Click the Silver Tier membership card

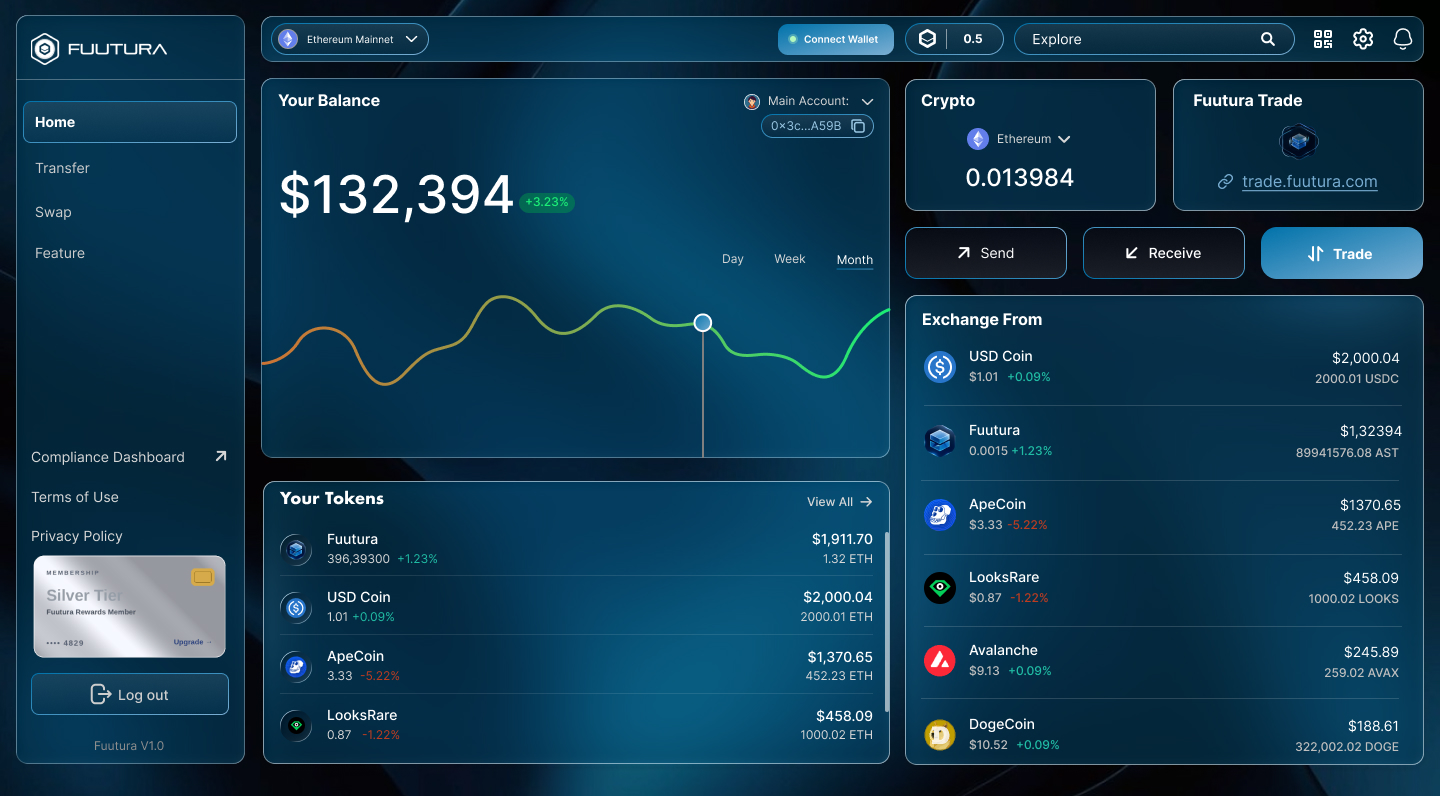tap(130, 607)
